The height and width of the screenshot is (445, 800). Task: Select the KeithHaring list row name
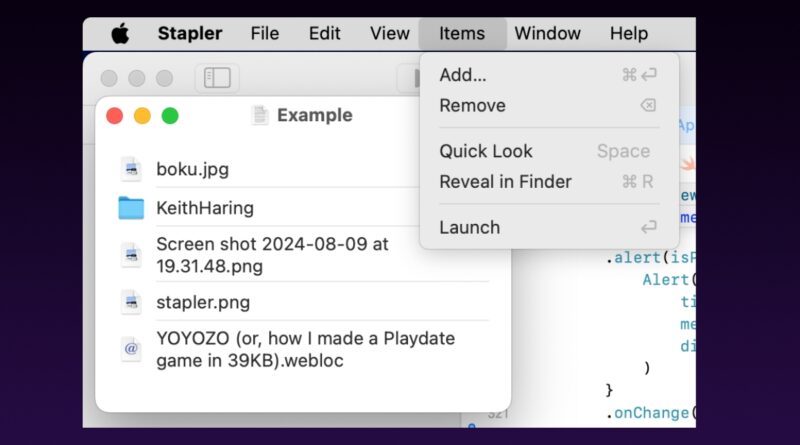[205, 208]
